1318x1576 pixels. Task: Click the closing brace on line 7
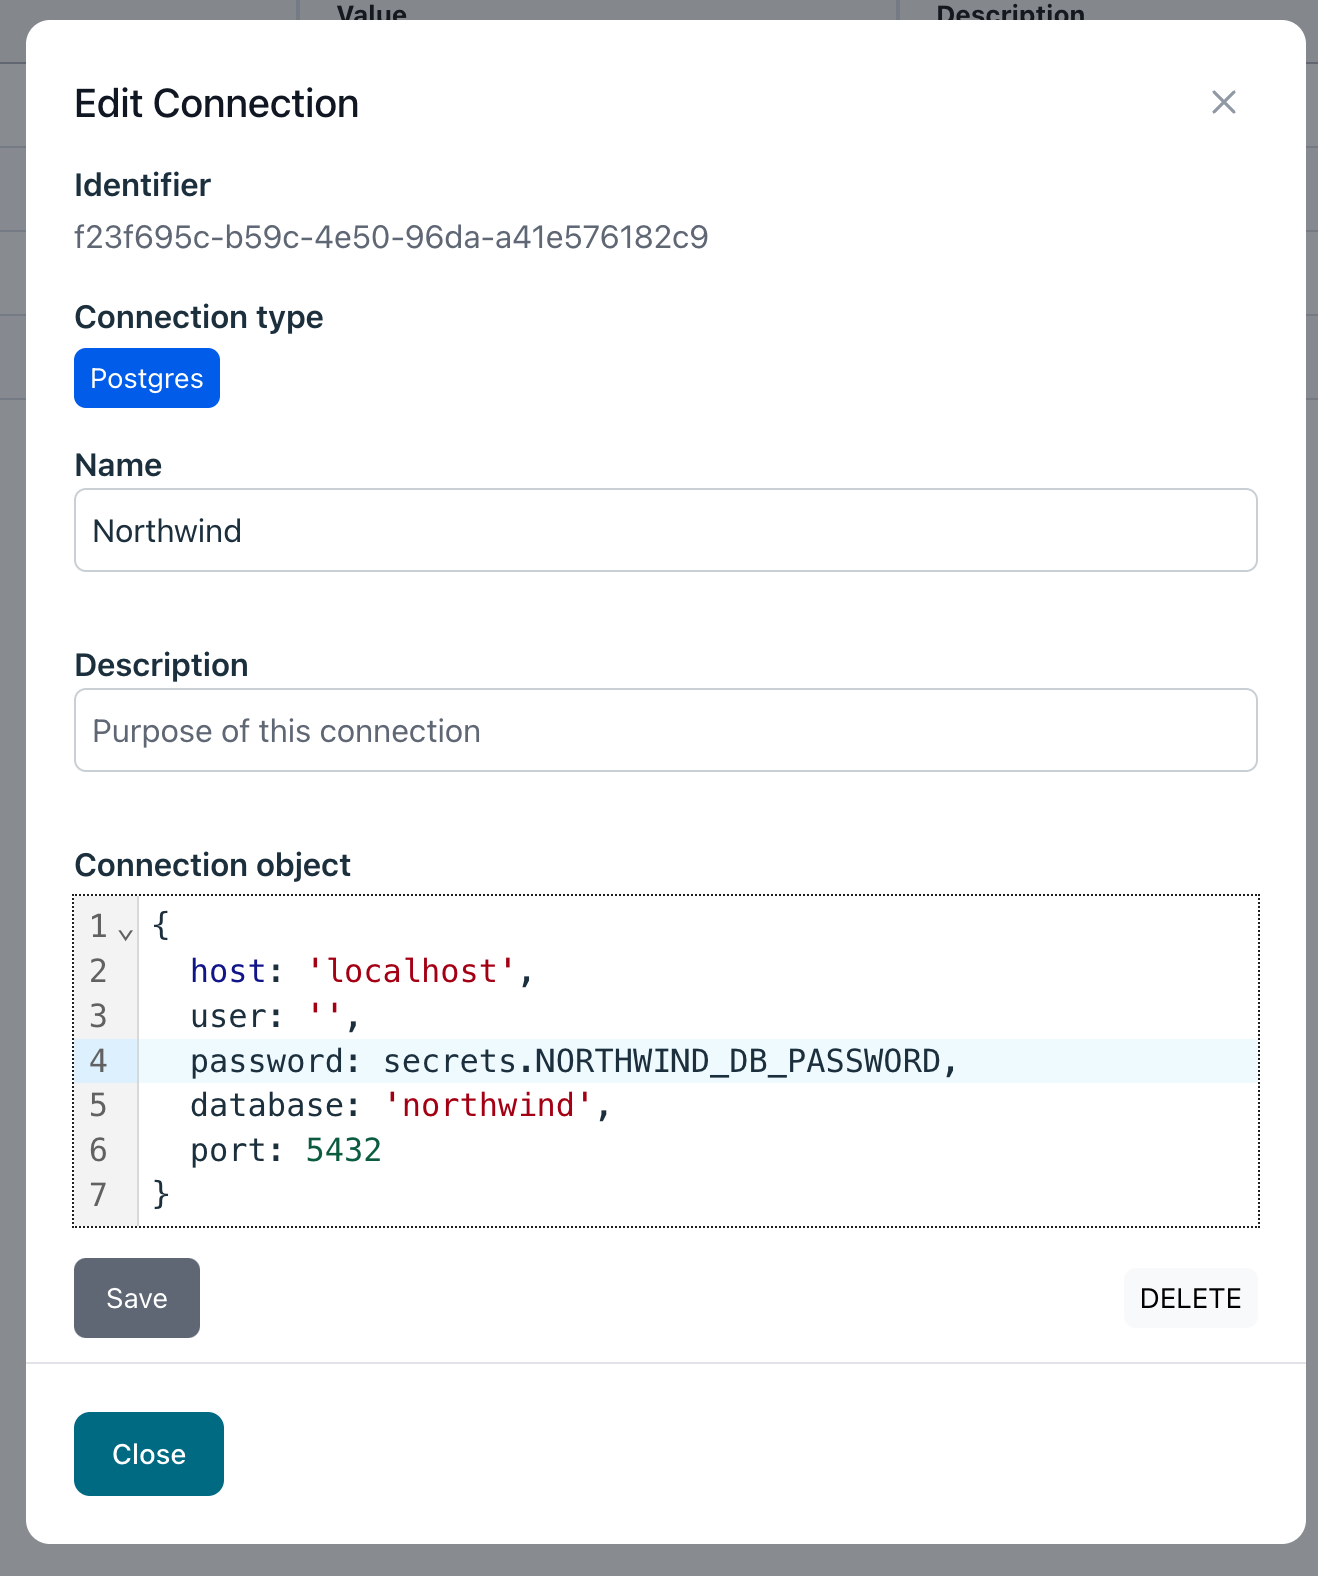coord(161,1194)
